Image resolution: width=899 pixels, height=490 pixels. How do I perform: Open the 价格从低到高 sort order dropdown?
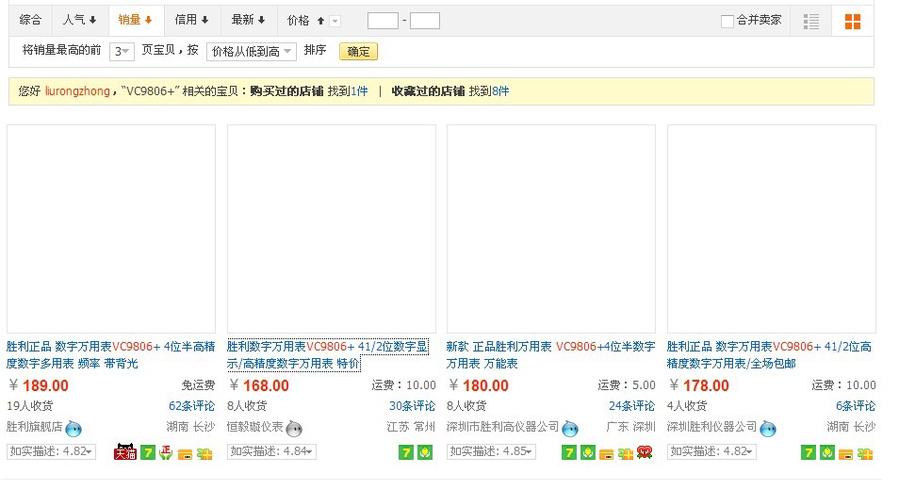[x=251, y=52]
